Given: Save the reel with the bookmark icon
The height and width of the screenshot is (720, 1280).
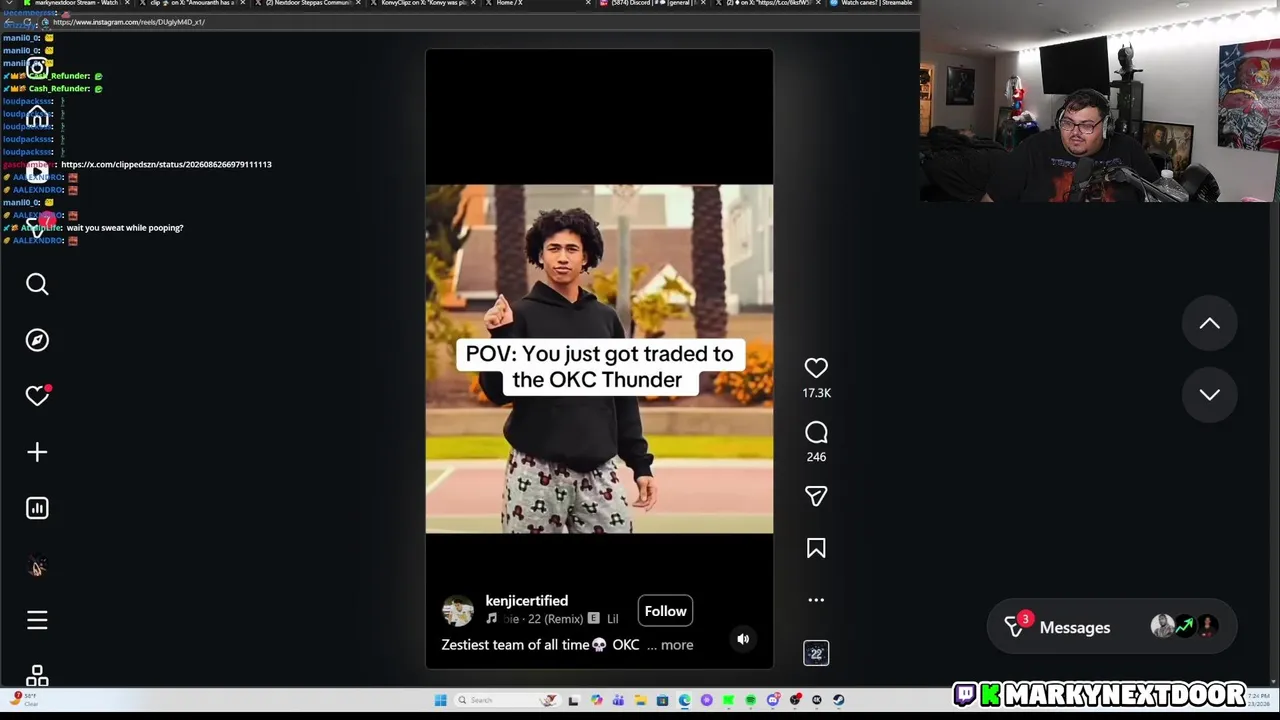Looking at the screenshot, I should point(816,548).
